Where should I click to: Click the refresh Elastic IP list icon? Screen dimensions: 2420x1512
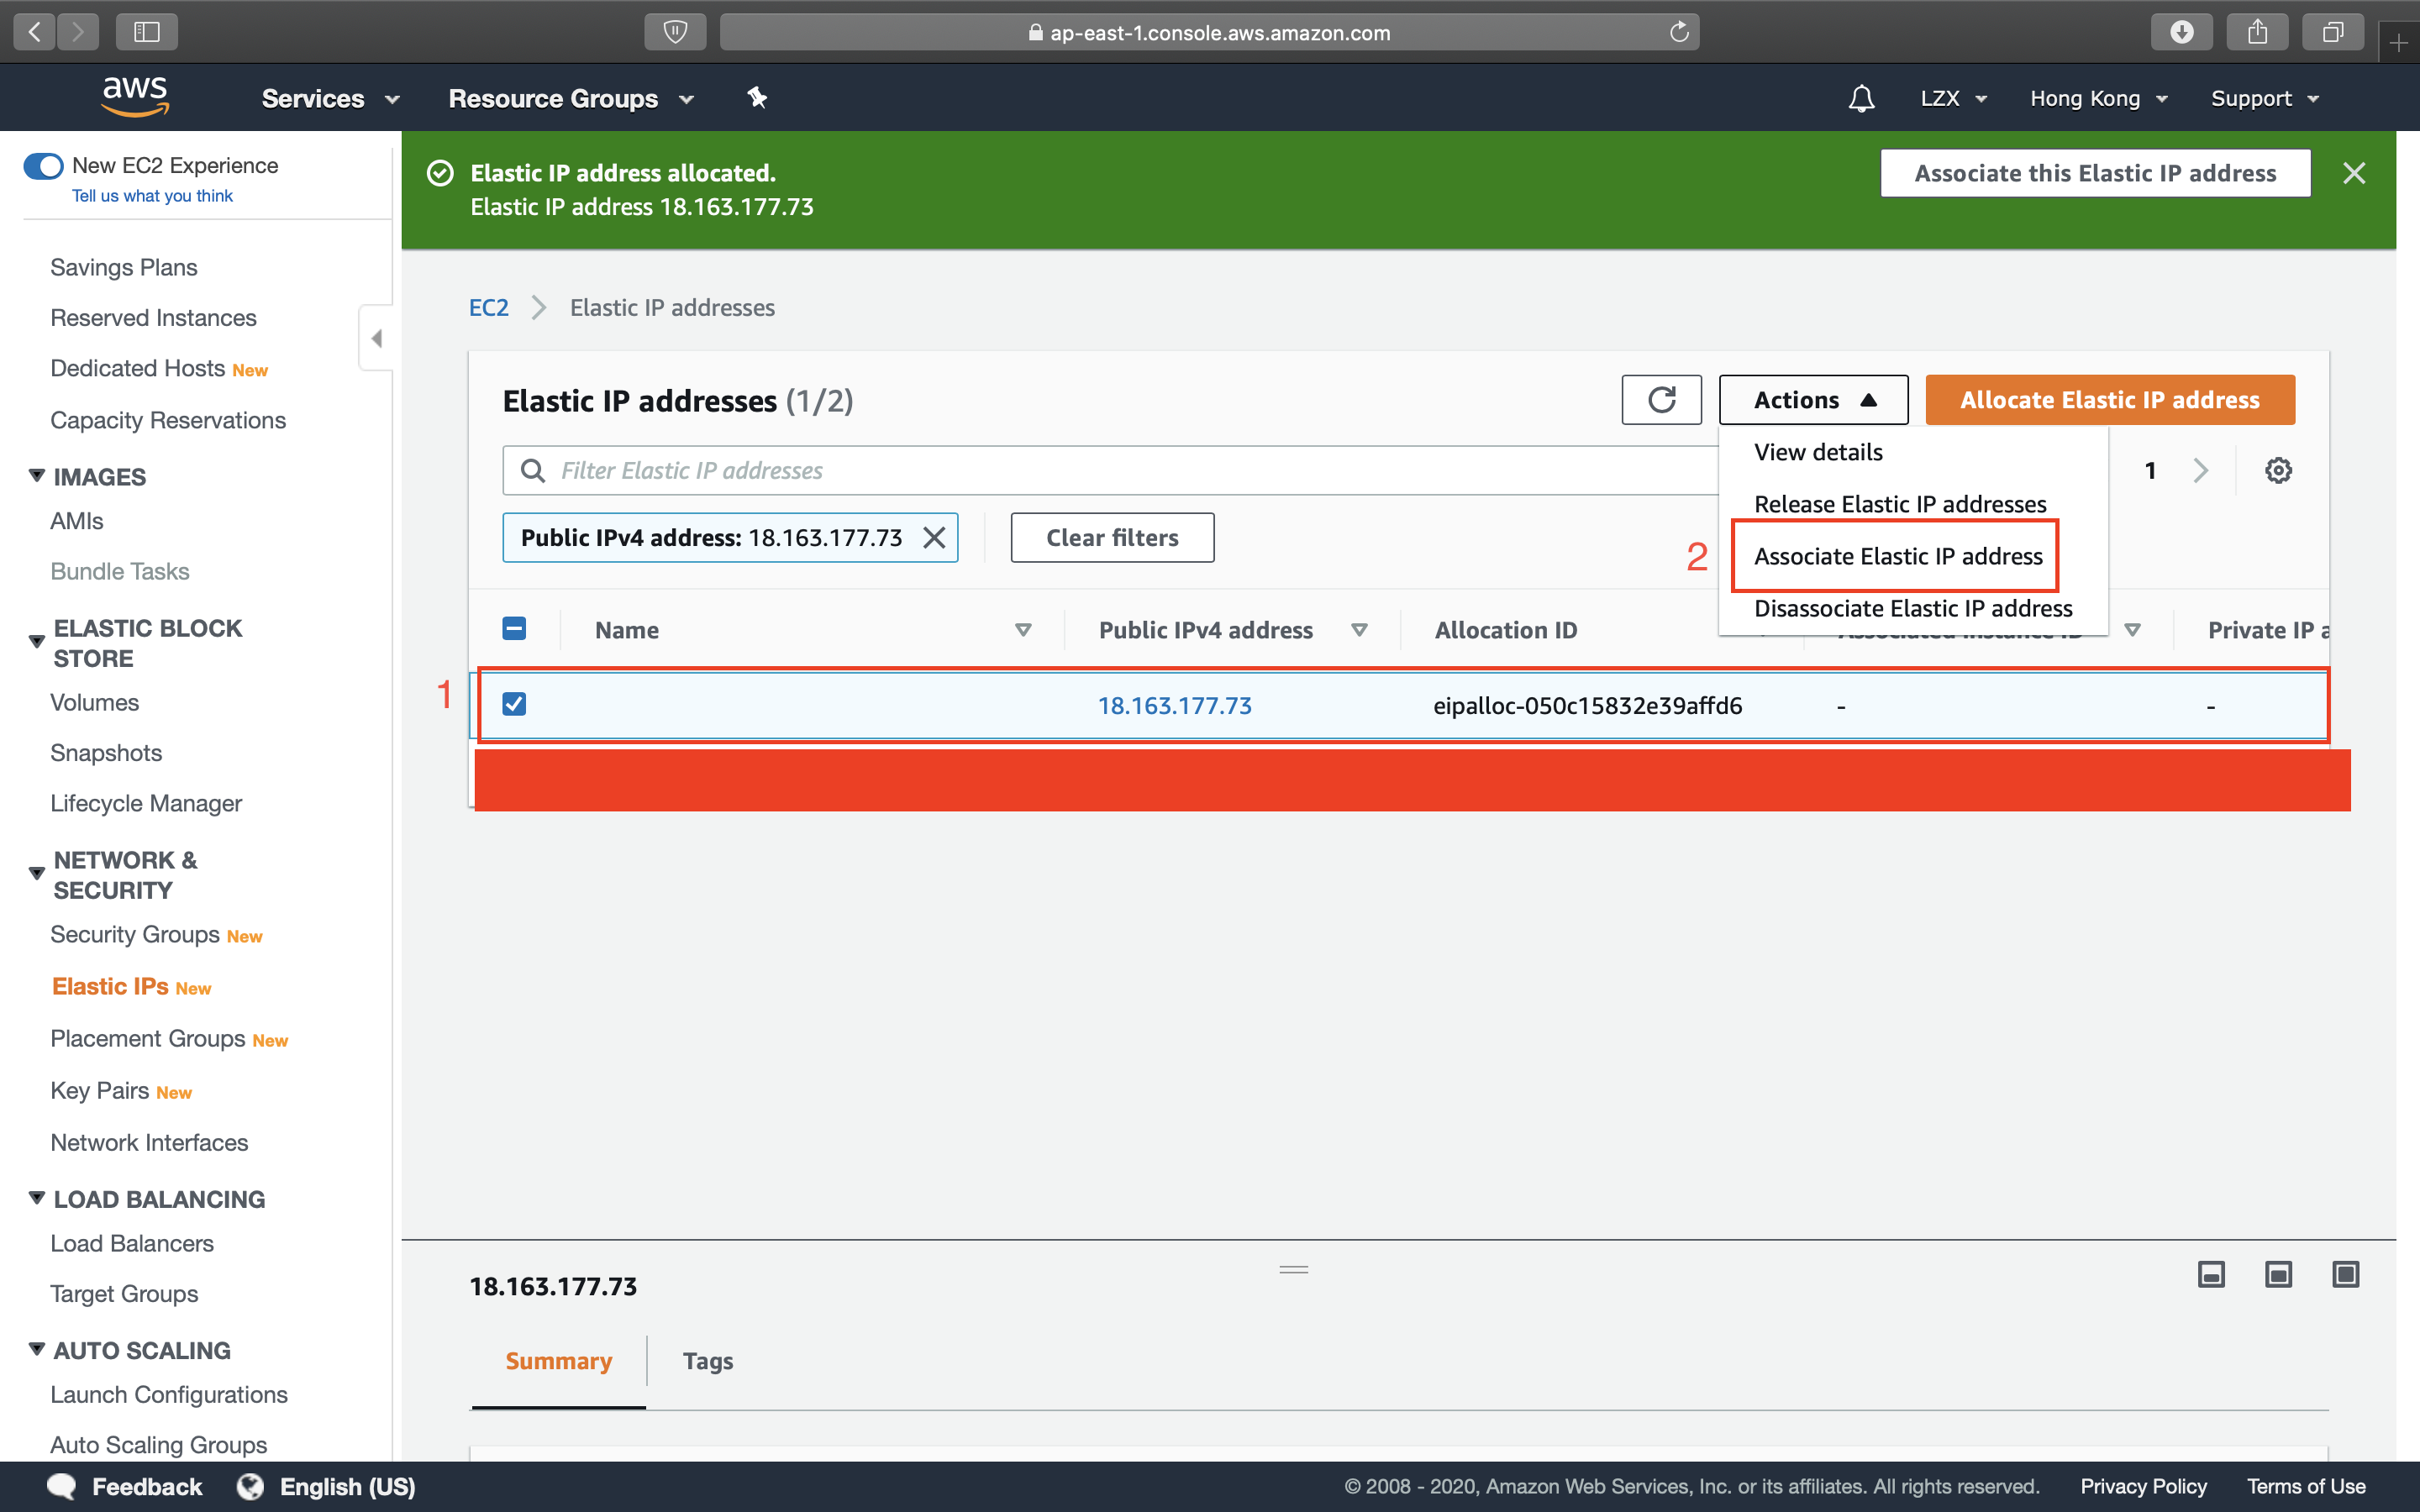(x=1661, y=400)
